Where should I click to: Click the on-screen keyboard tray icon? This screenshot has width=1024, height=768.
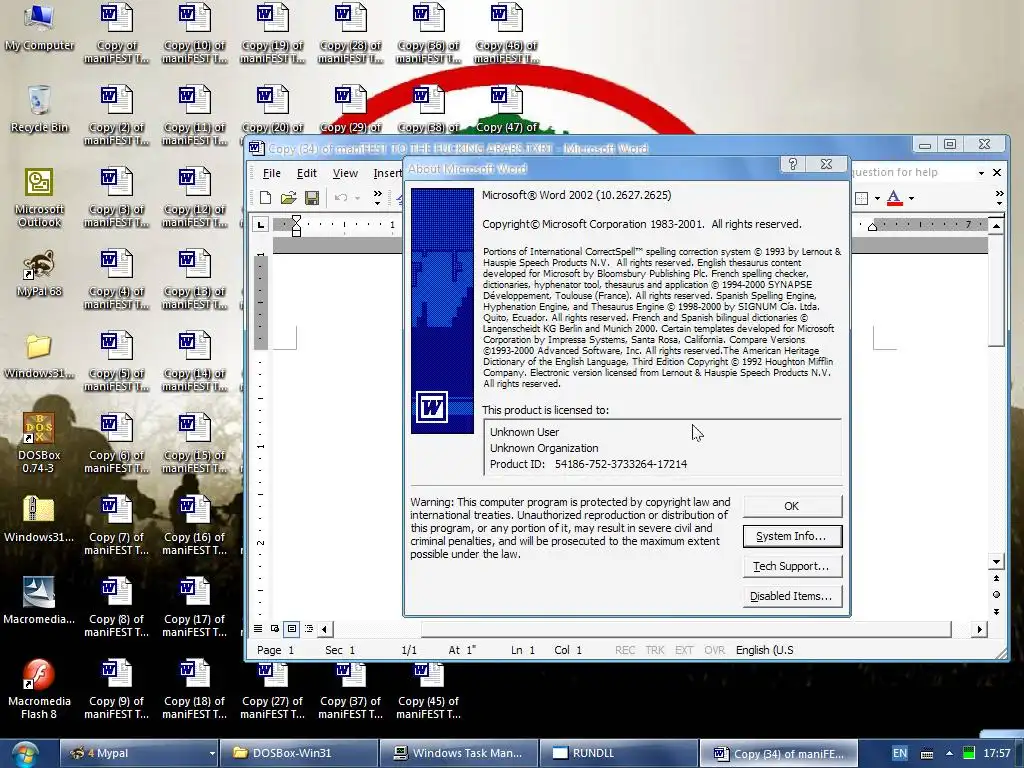(927, 754)
